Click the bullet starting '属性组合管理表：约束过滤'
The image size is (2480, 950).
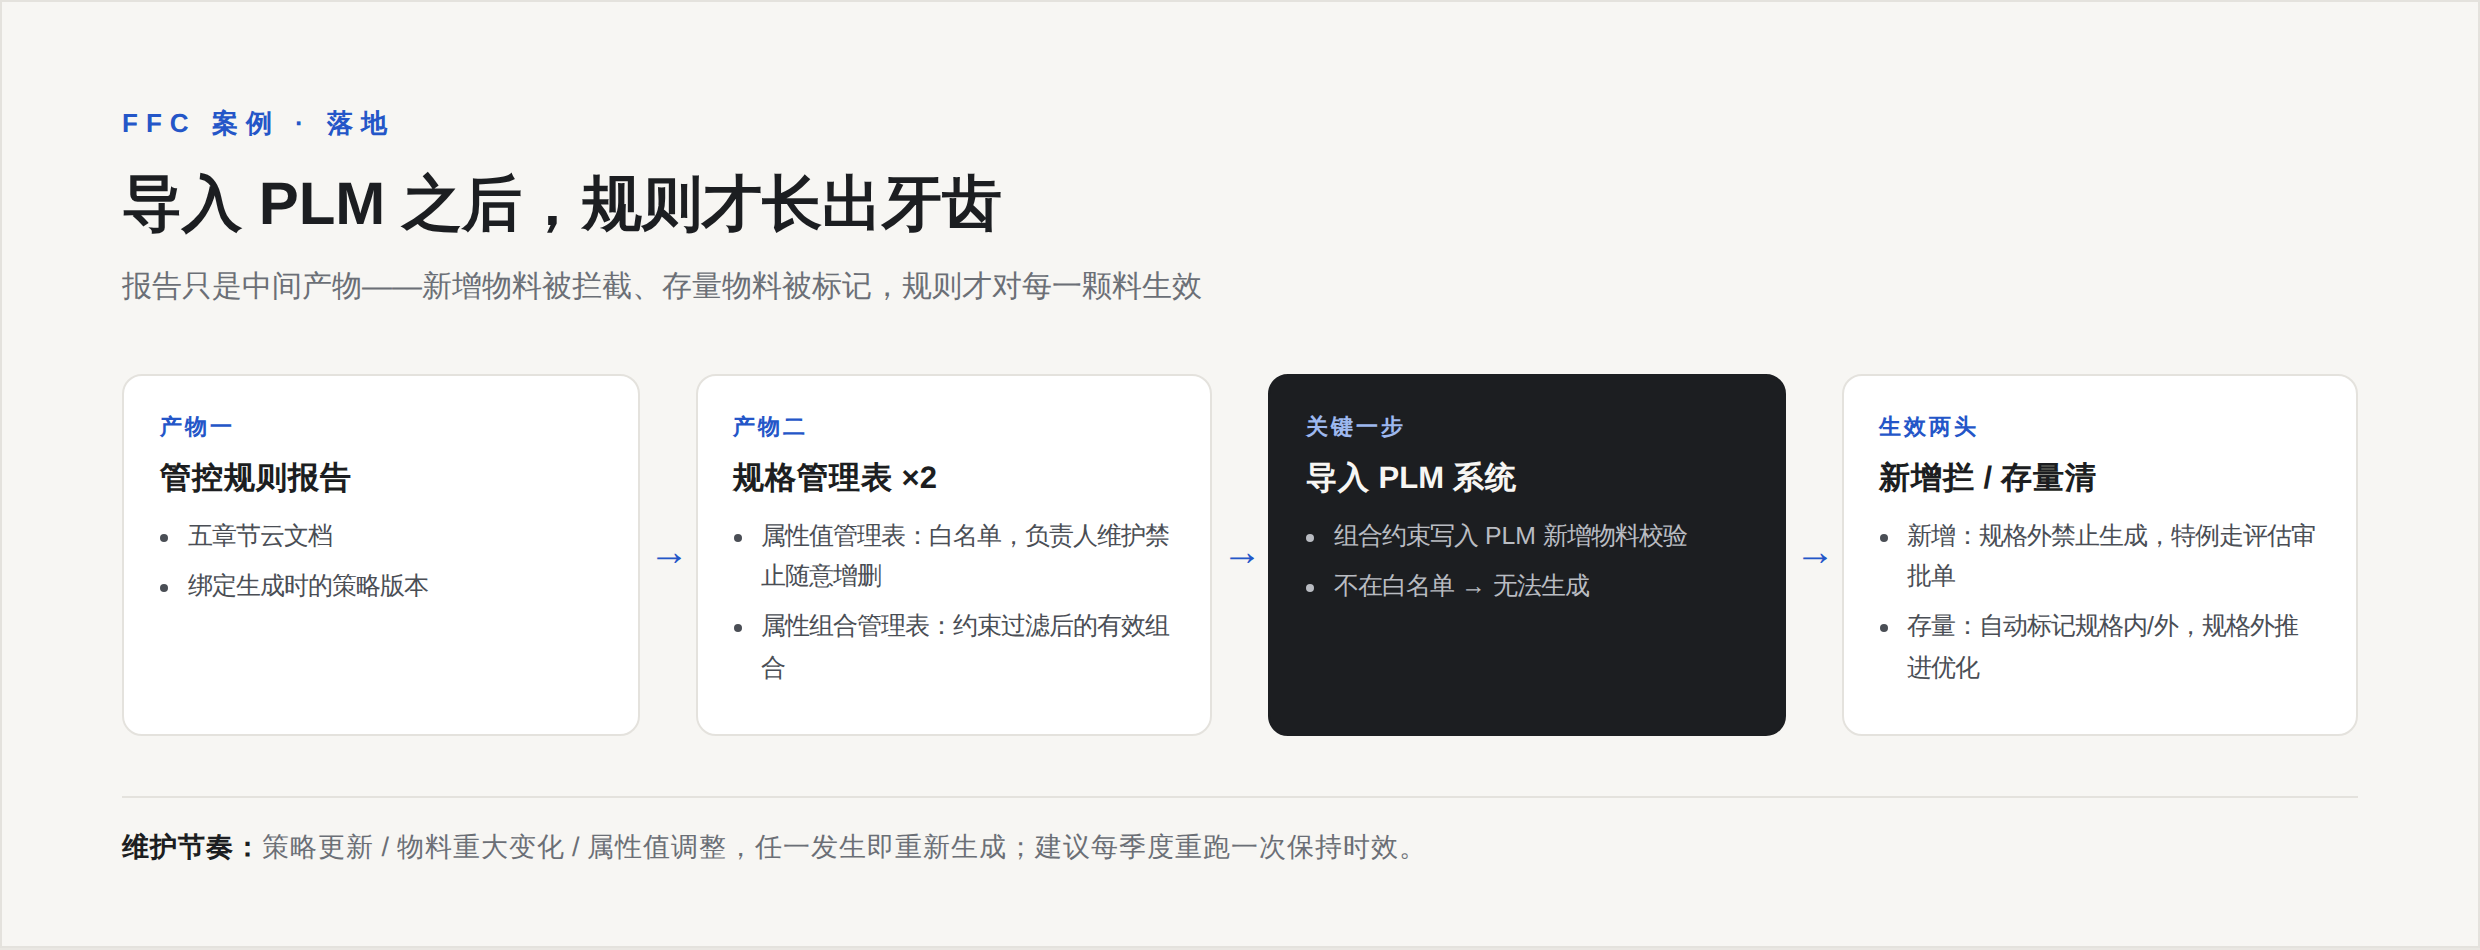965,647
